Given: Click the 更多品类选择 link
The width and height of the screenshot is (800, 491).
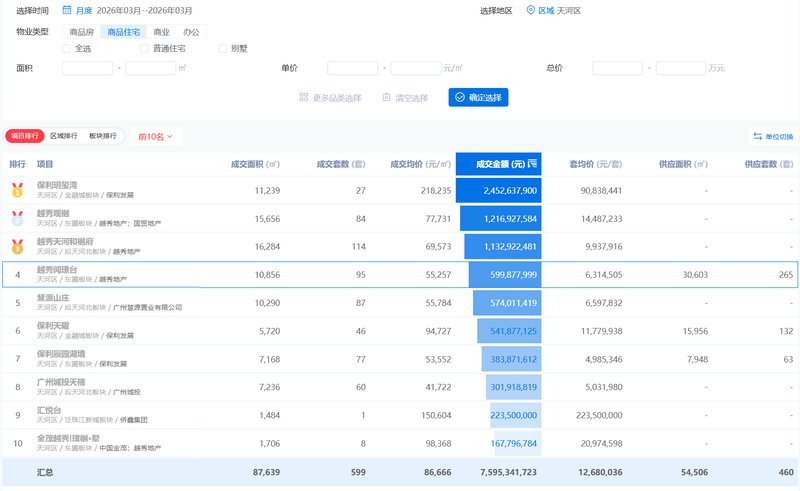Looking at the screenshot, I should tap(330, 97).
